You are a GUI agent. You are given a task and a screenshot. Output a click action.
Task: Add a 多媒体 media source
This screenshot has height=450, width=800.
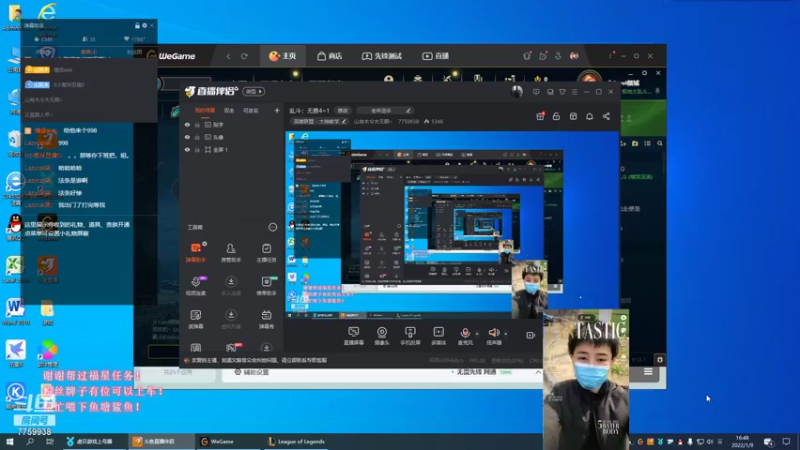[x=439, y=336]
